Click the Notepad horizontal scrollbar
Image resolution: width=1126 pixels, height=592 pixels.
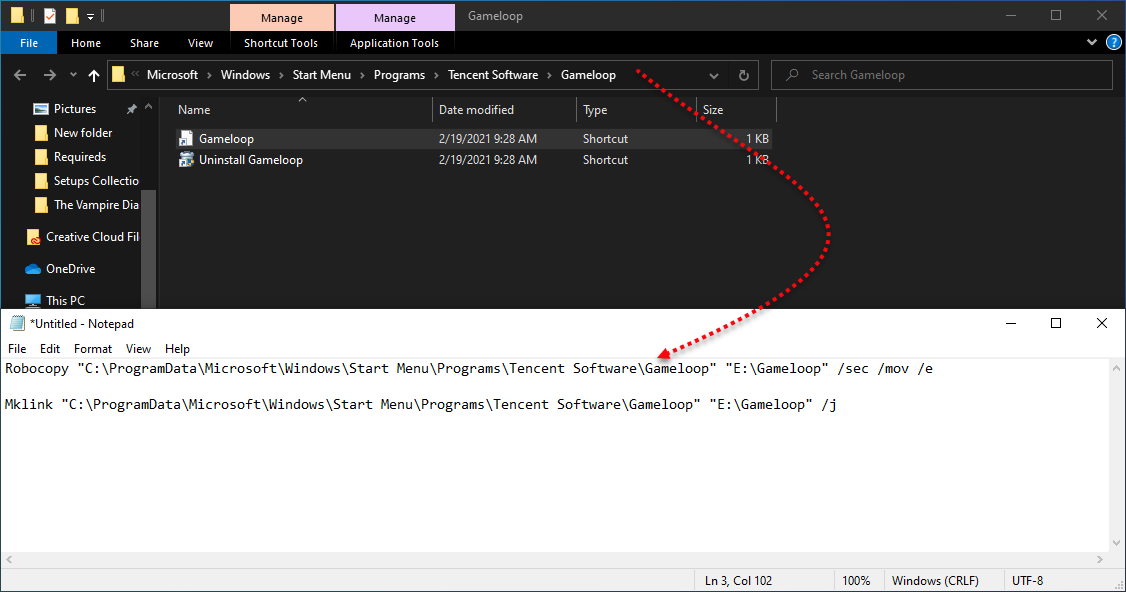pyautogui.click(x=554, y=559)
